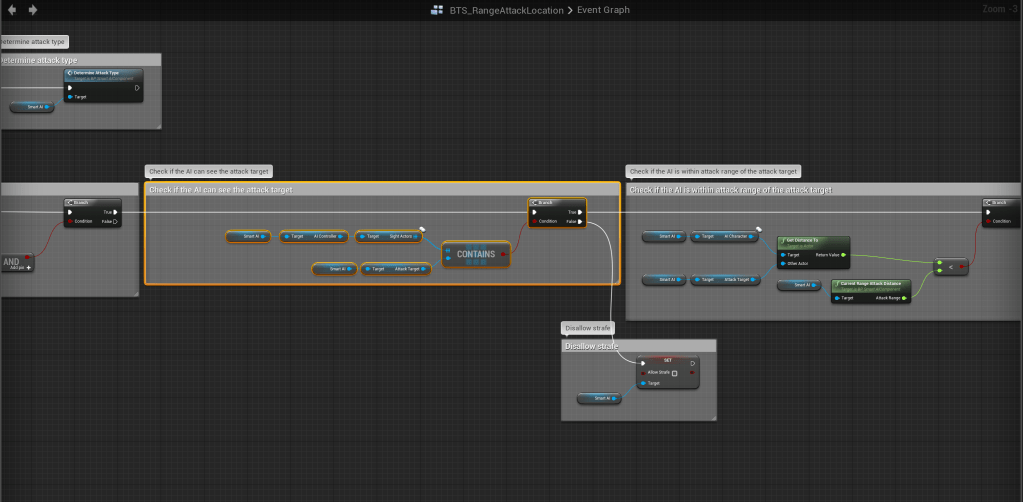Click the BTS_RangeAttackLocation breadcrumb
1023x502 pixels.
[x=507, y=10]
